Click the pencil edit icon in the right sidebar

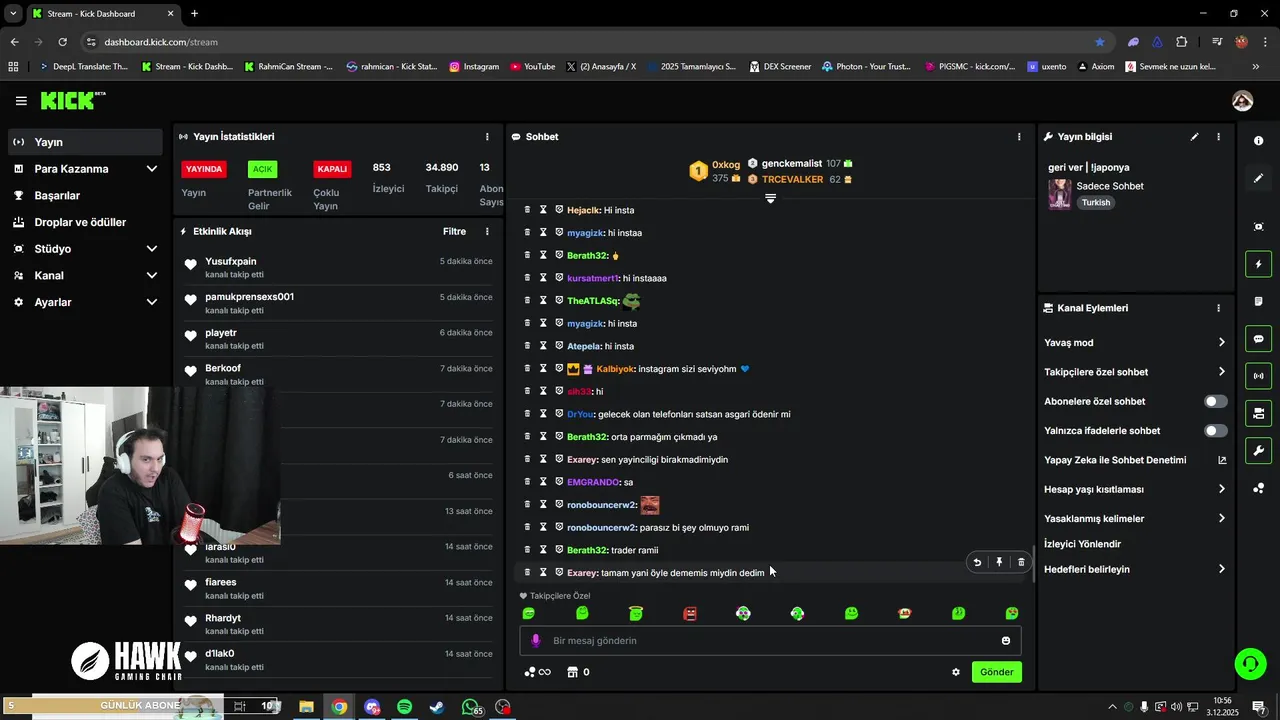(1258, 178)
